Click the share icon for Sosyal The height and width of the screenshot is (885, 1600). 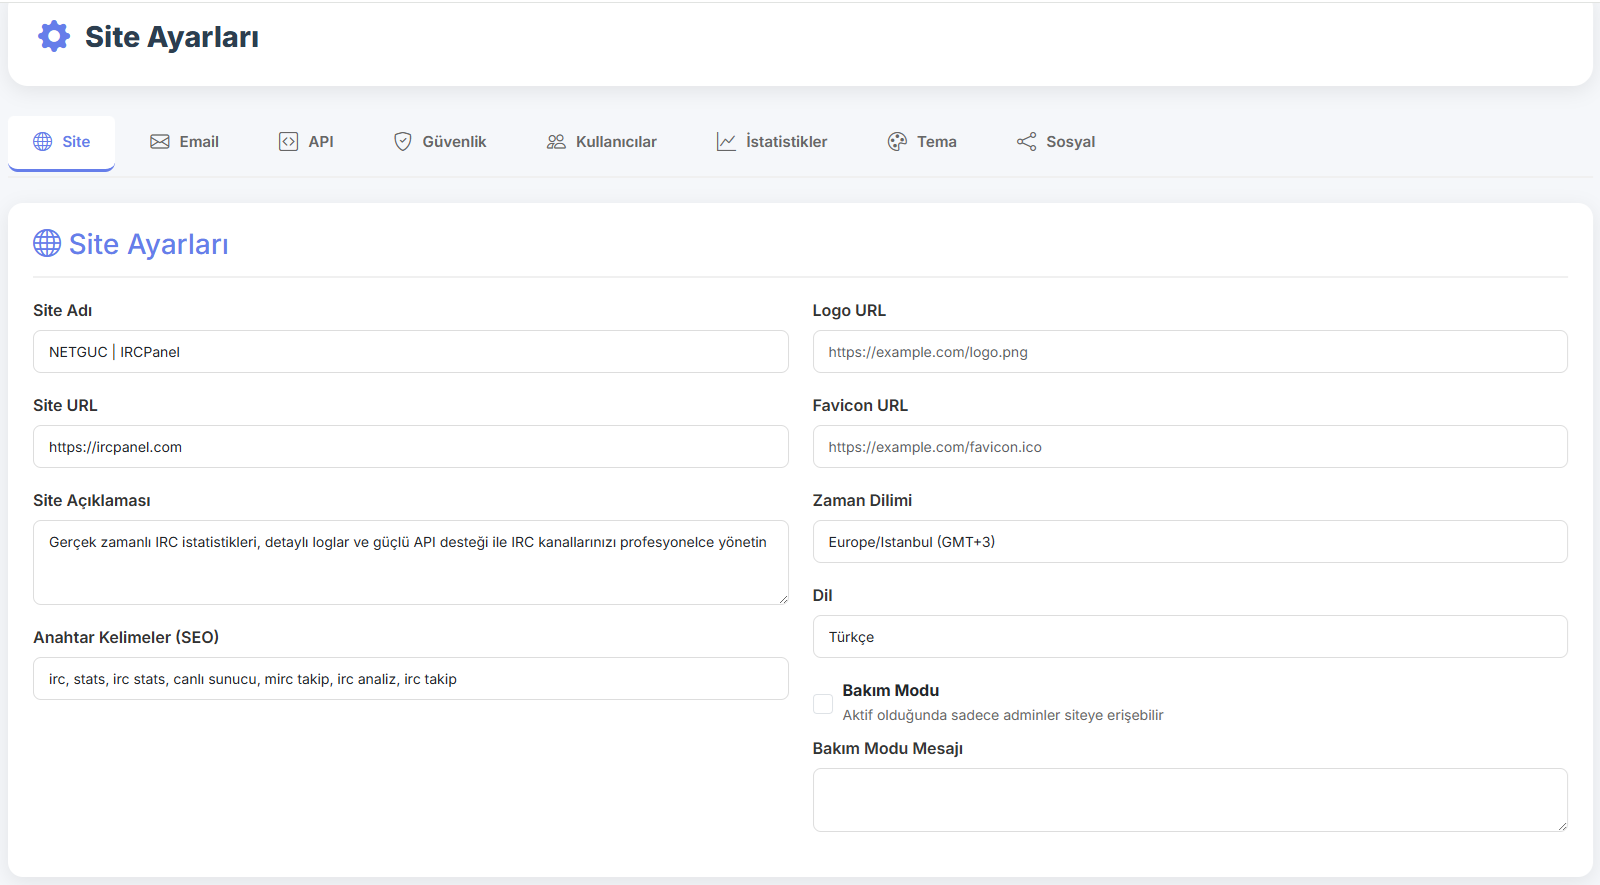pos(1026,142)
